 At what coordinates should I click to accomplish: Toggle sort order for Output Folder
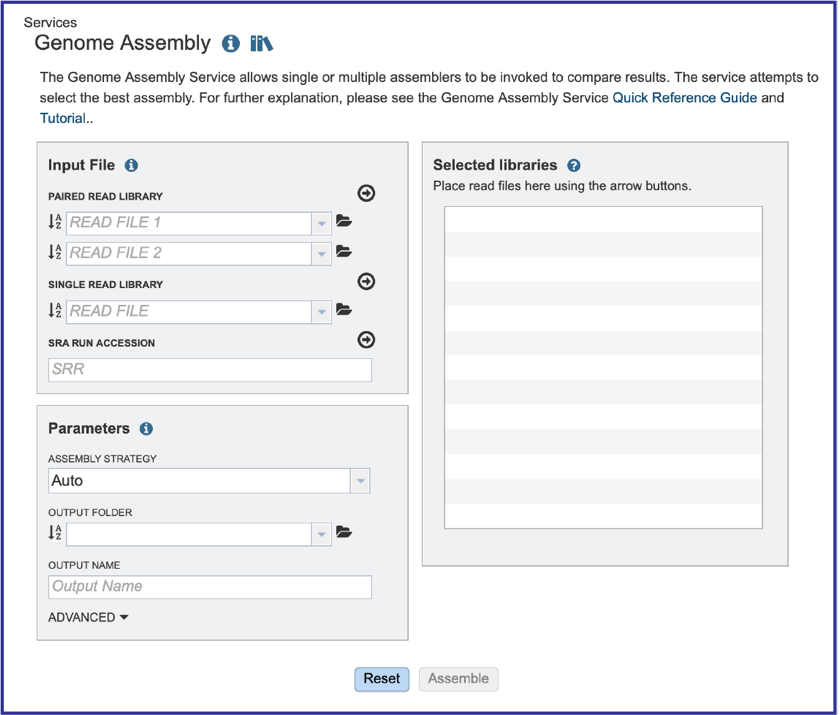coord(55,532)
